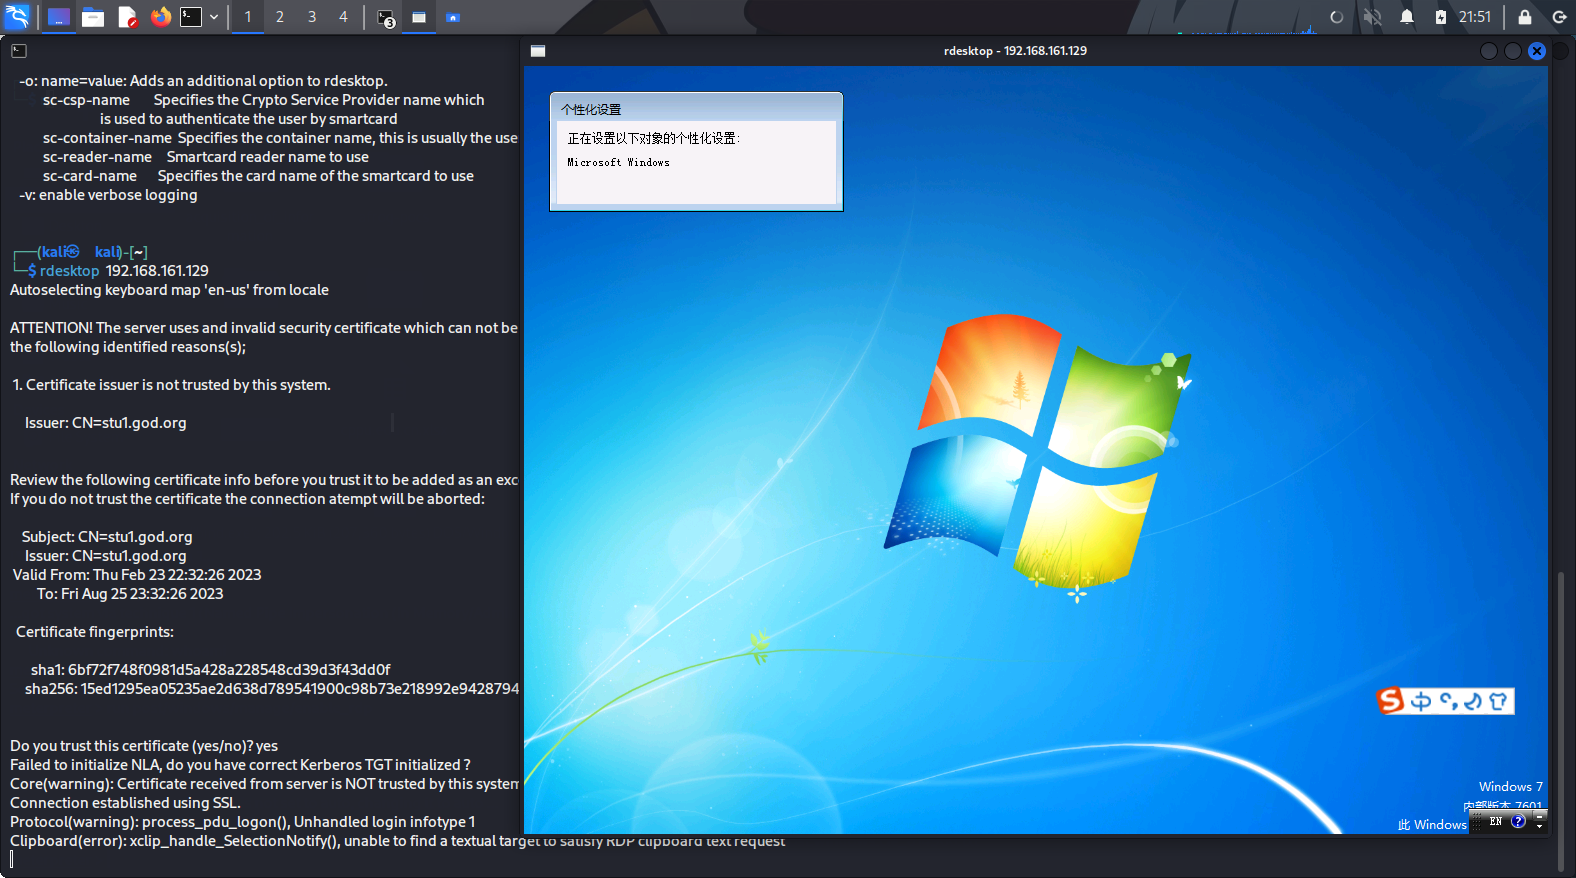This screenshot has height=878, width=1576.
Task: Minimize the rdesktop window
Action: coord(1489,51)
